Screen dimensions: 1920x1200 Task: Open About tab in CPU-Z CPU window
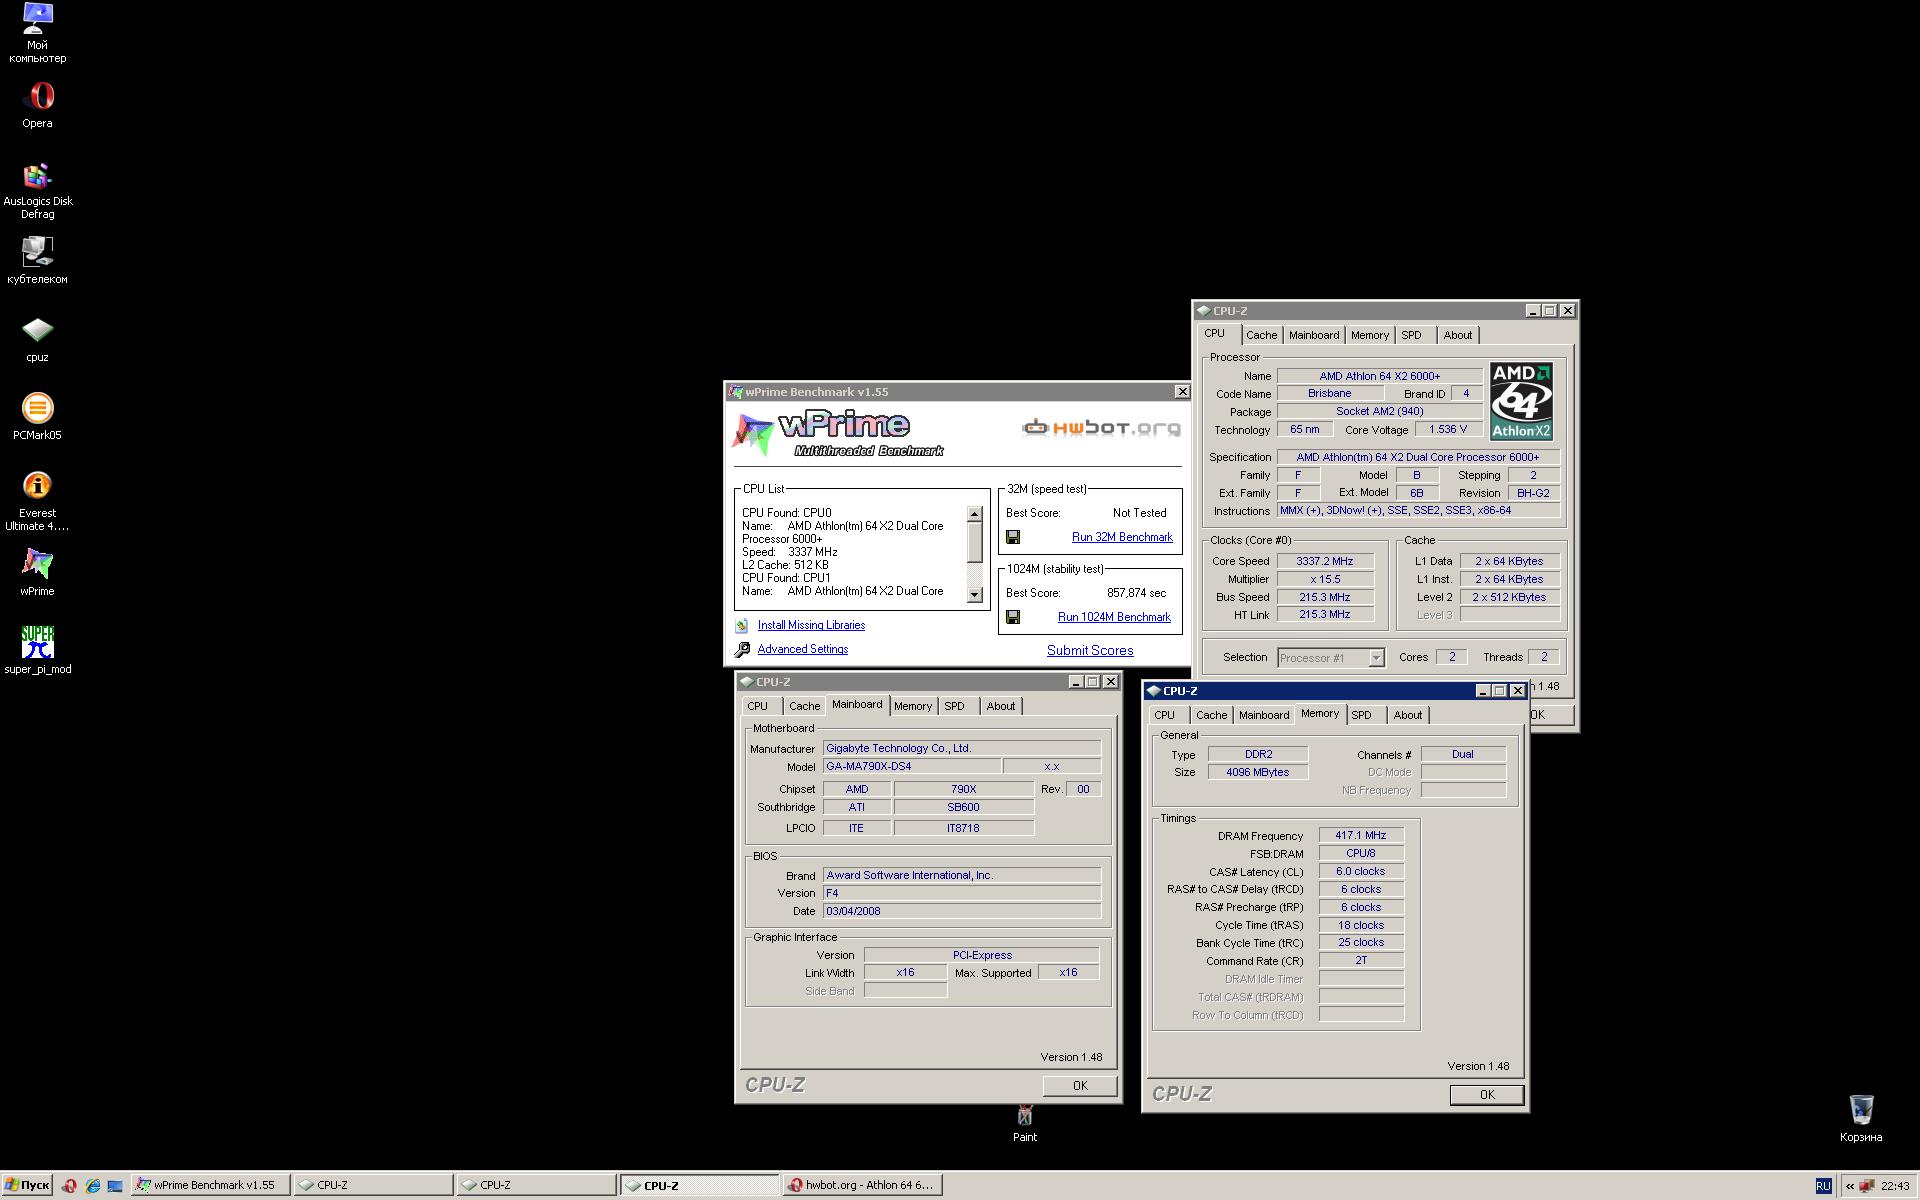1457,335
